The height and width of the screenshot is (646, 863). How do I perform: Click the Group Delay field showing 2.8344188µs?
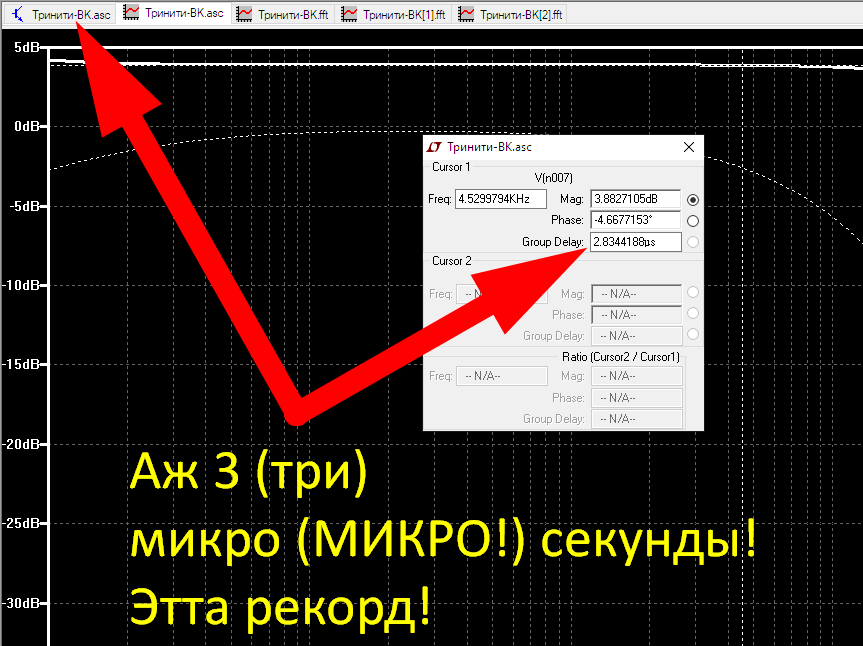click(635, 241)
